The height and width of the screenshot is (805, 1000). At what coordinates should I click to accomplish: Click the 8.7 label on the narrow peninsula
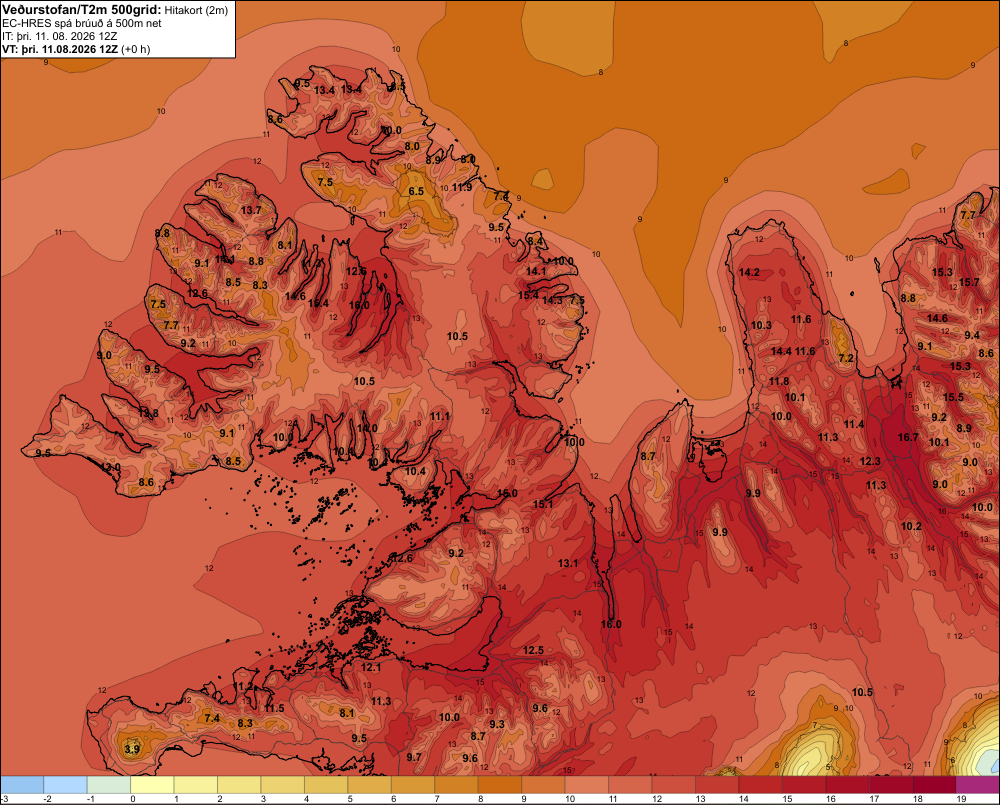(x=648, y=456)
